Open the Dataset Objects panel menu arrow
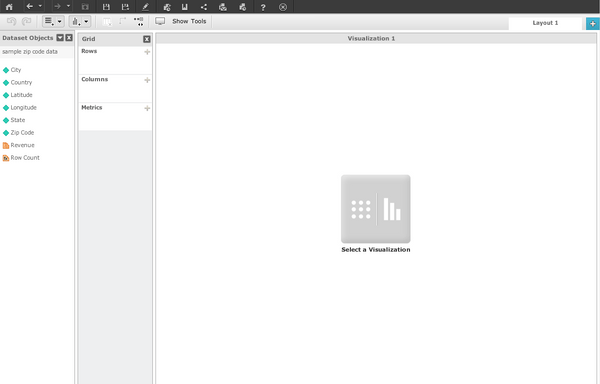Image resolution: width=600 pixels, height=384 pixels. pyautogui.click(x=60, y=37)
